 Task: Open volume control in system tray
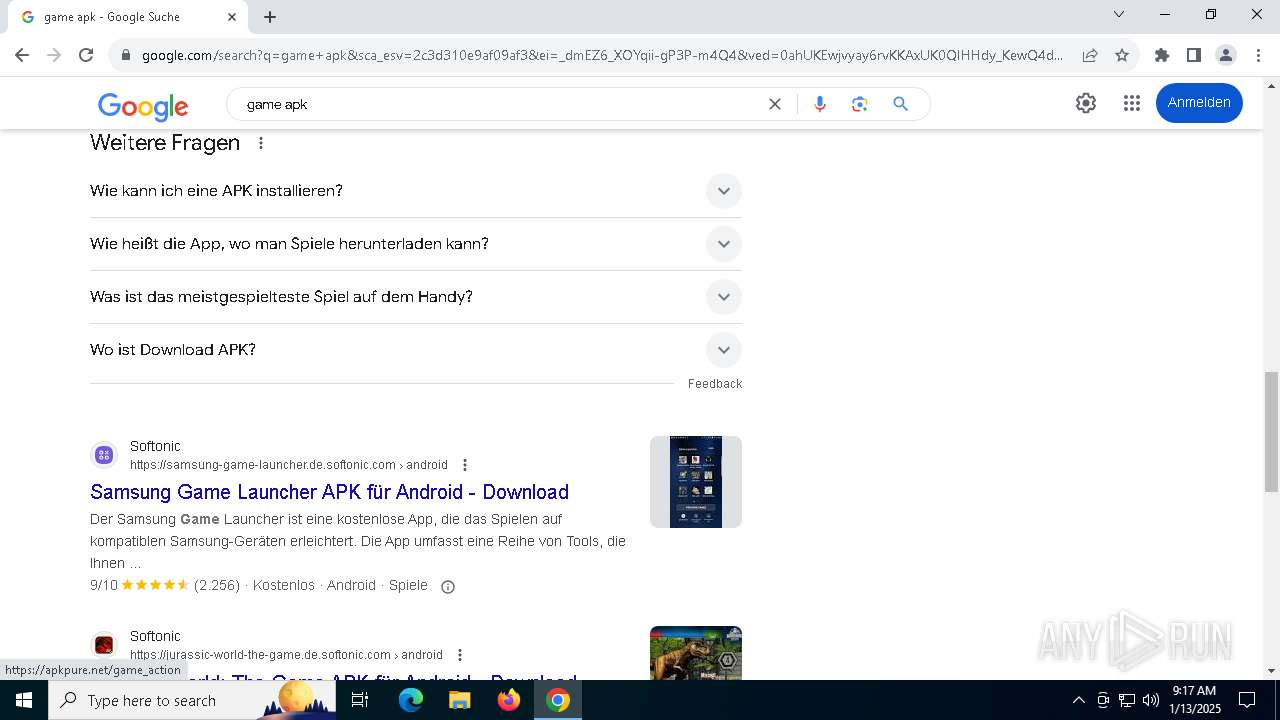[x=1150, y=700]
